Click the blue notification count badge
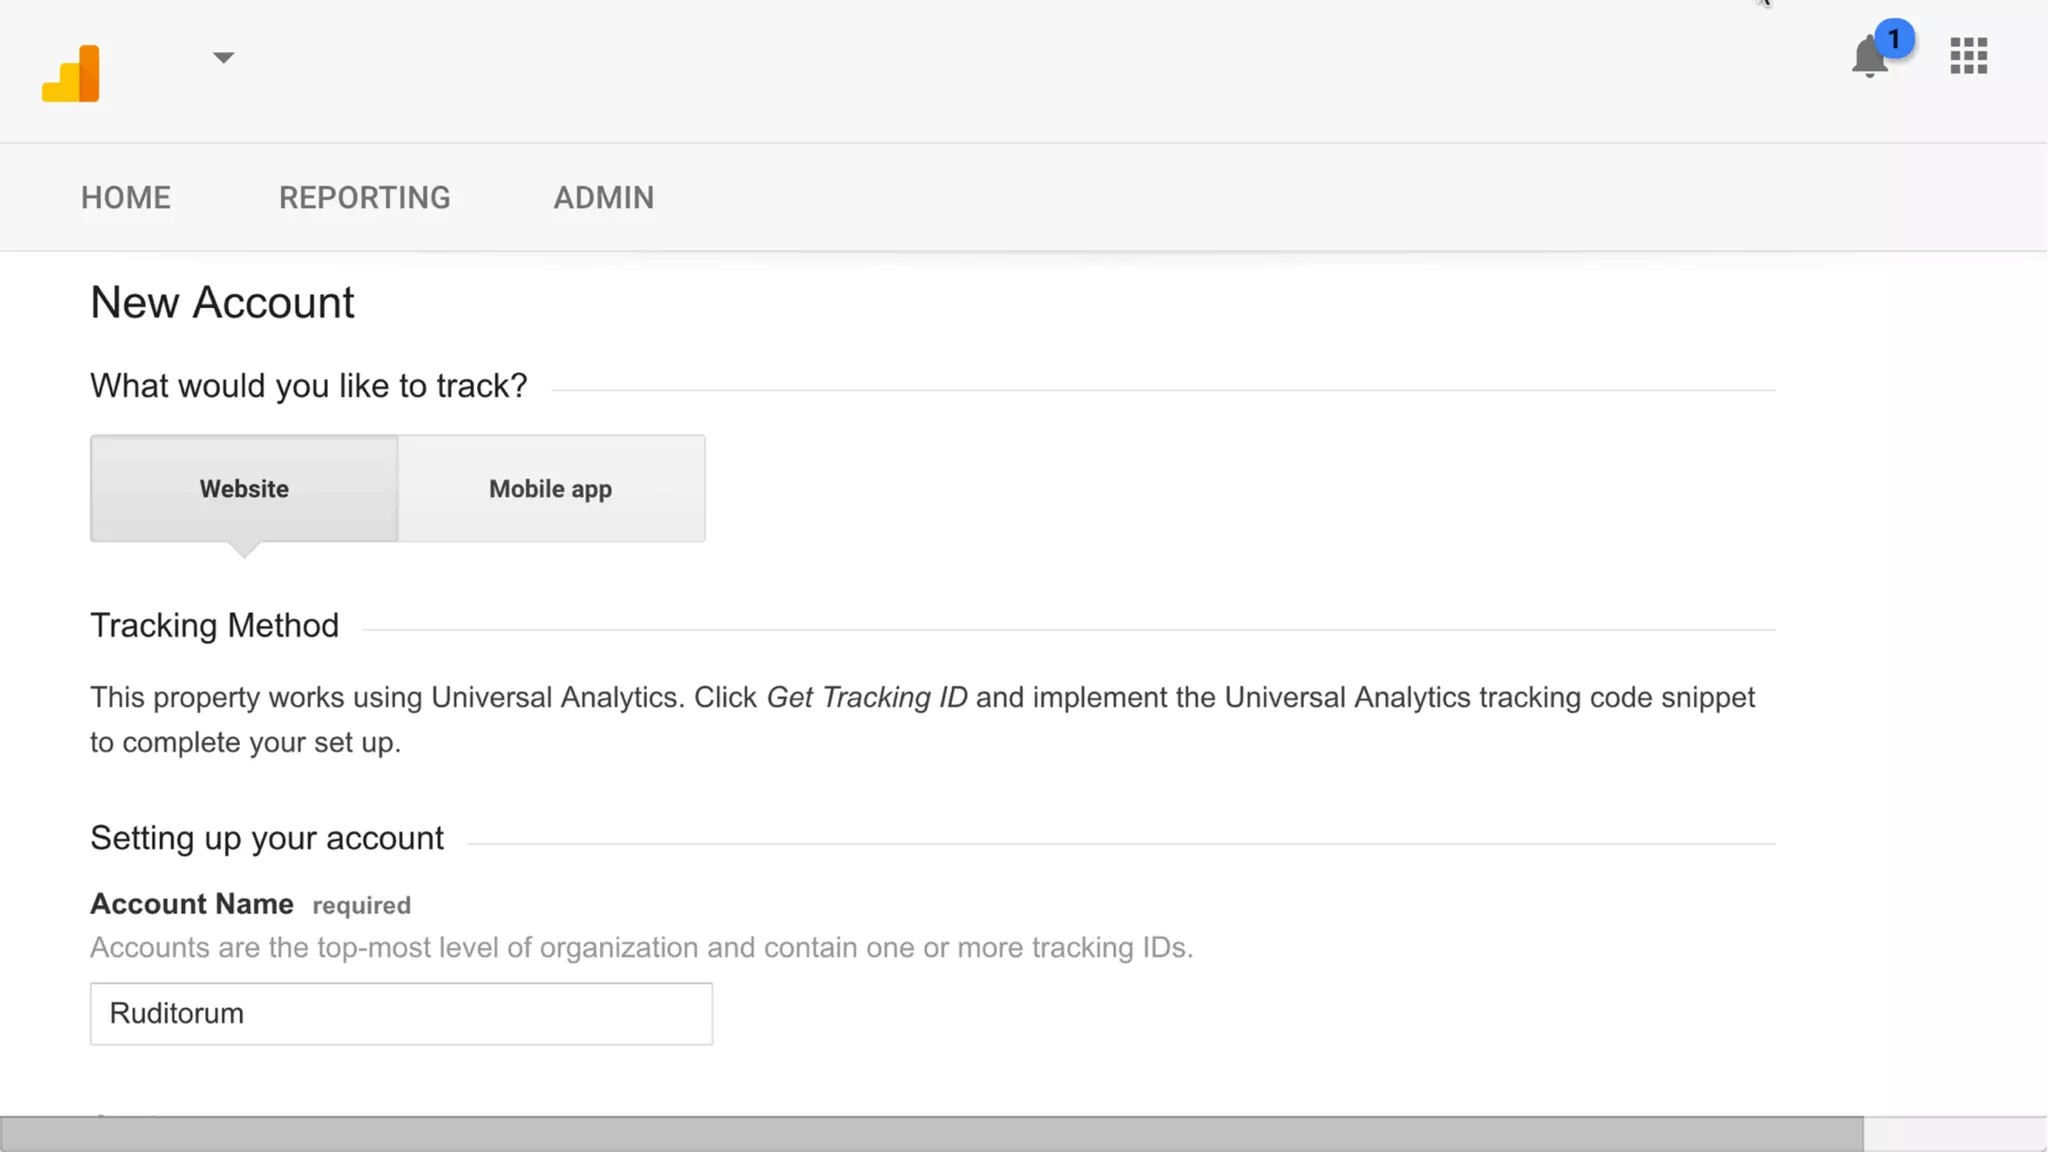Image resolution: width=2048 pixels, height=1152 pixels. (x=1894, y=39)
